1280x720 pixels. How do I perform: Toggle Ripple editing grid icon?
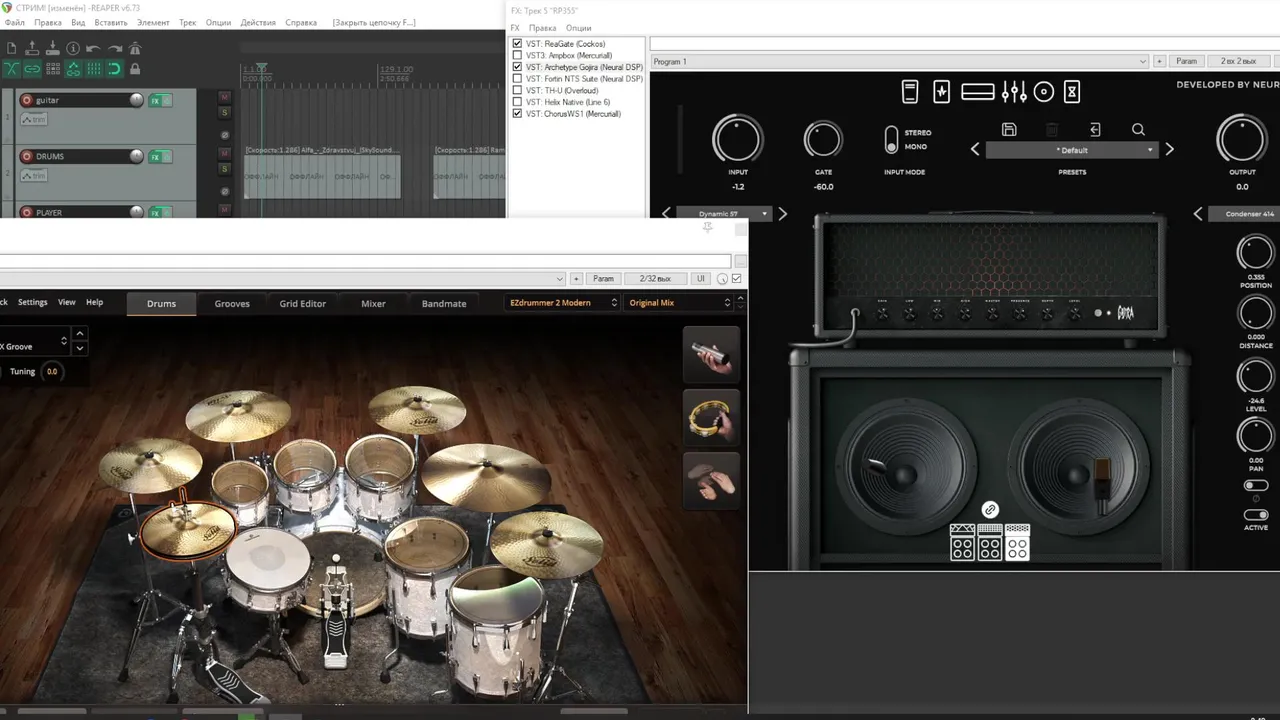pos(53,69)
